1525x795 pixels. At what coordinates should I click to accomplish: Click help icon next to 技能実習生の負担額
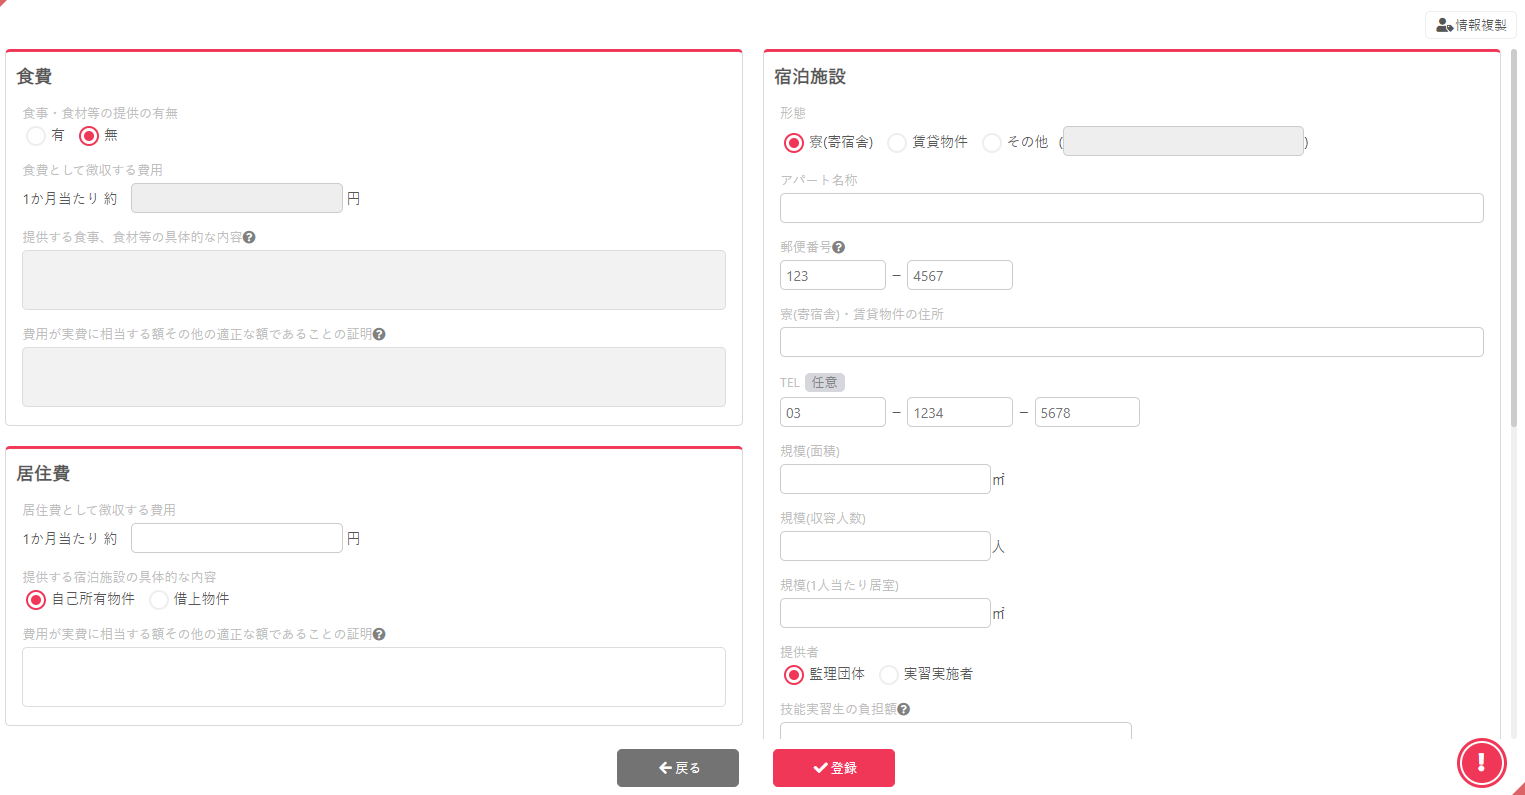pyautogui.click(x=903, y=709)
